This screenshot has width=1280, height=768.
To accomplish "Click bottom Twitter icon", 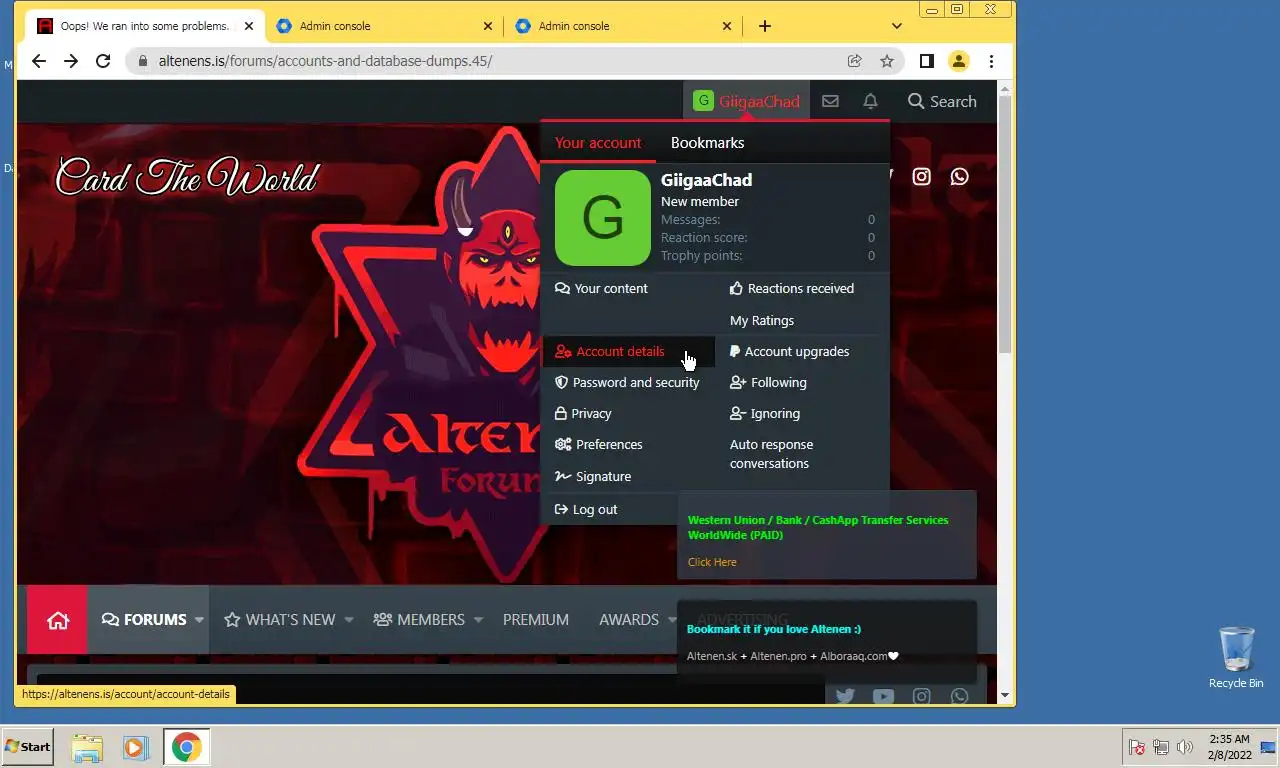I will point(845,696).
